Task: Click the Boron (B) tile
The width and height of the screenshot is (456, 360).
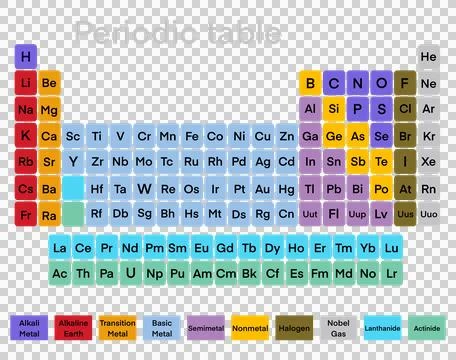Action: pyautogui.click(x=310, y=83)
